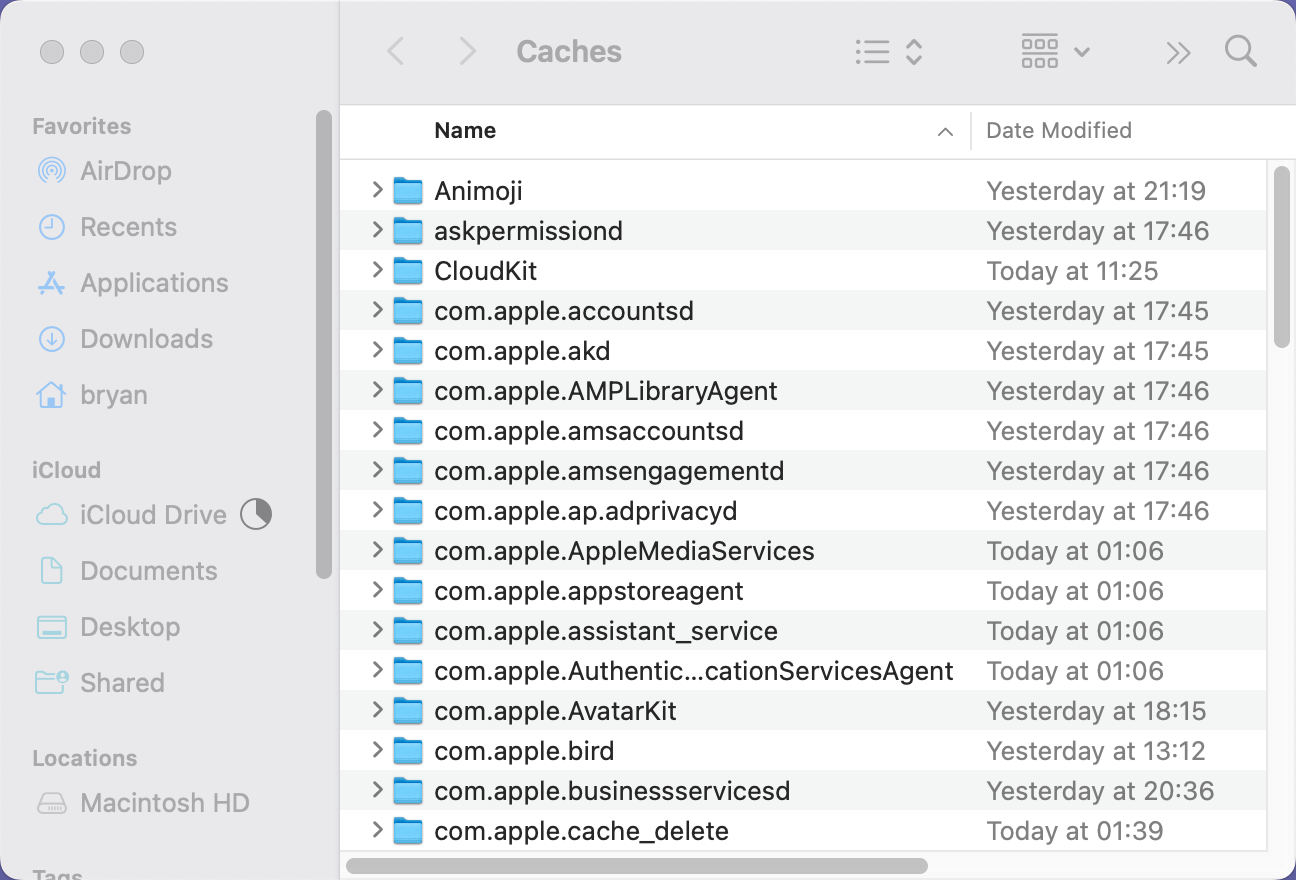Image resolution: width=1296 pixels, height=880 pixels.
Task: Open the Animoji folder
Action: coord(478,190)
